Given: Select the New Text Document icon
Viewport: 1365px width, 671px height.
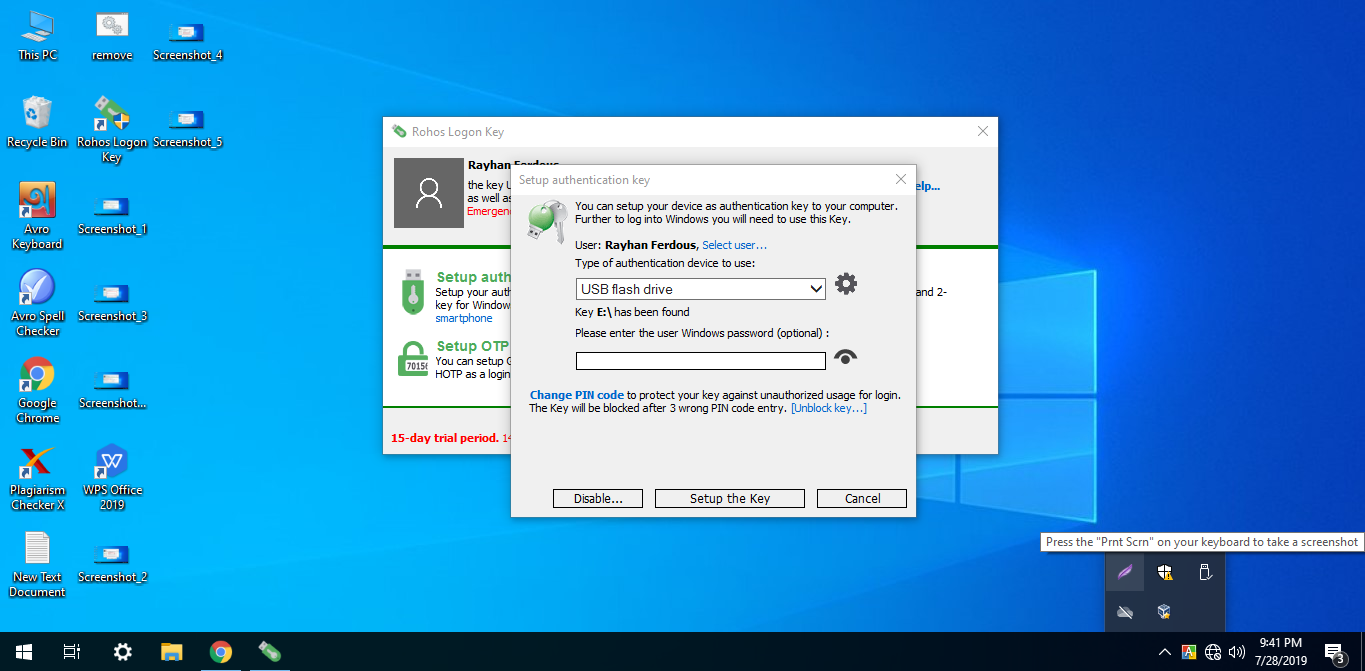Looking at the screenshot, I should click(x=37, y=564).
